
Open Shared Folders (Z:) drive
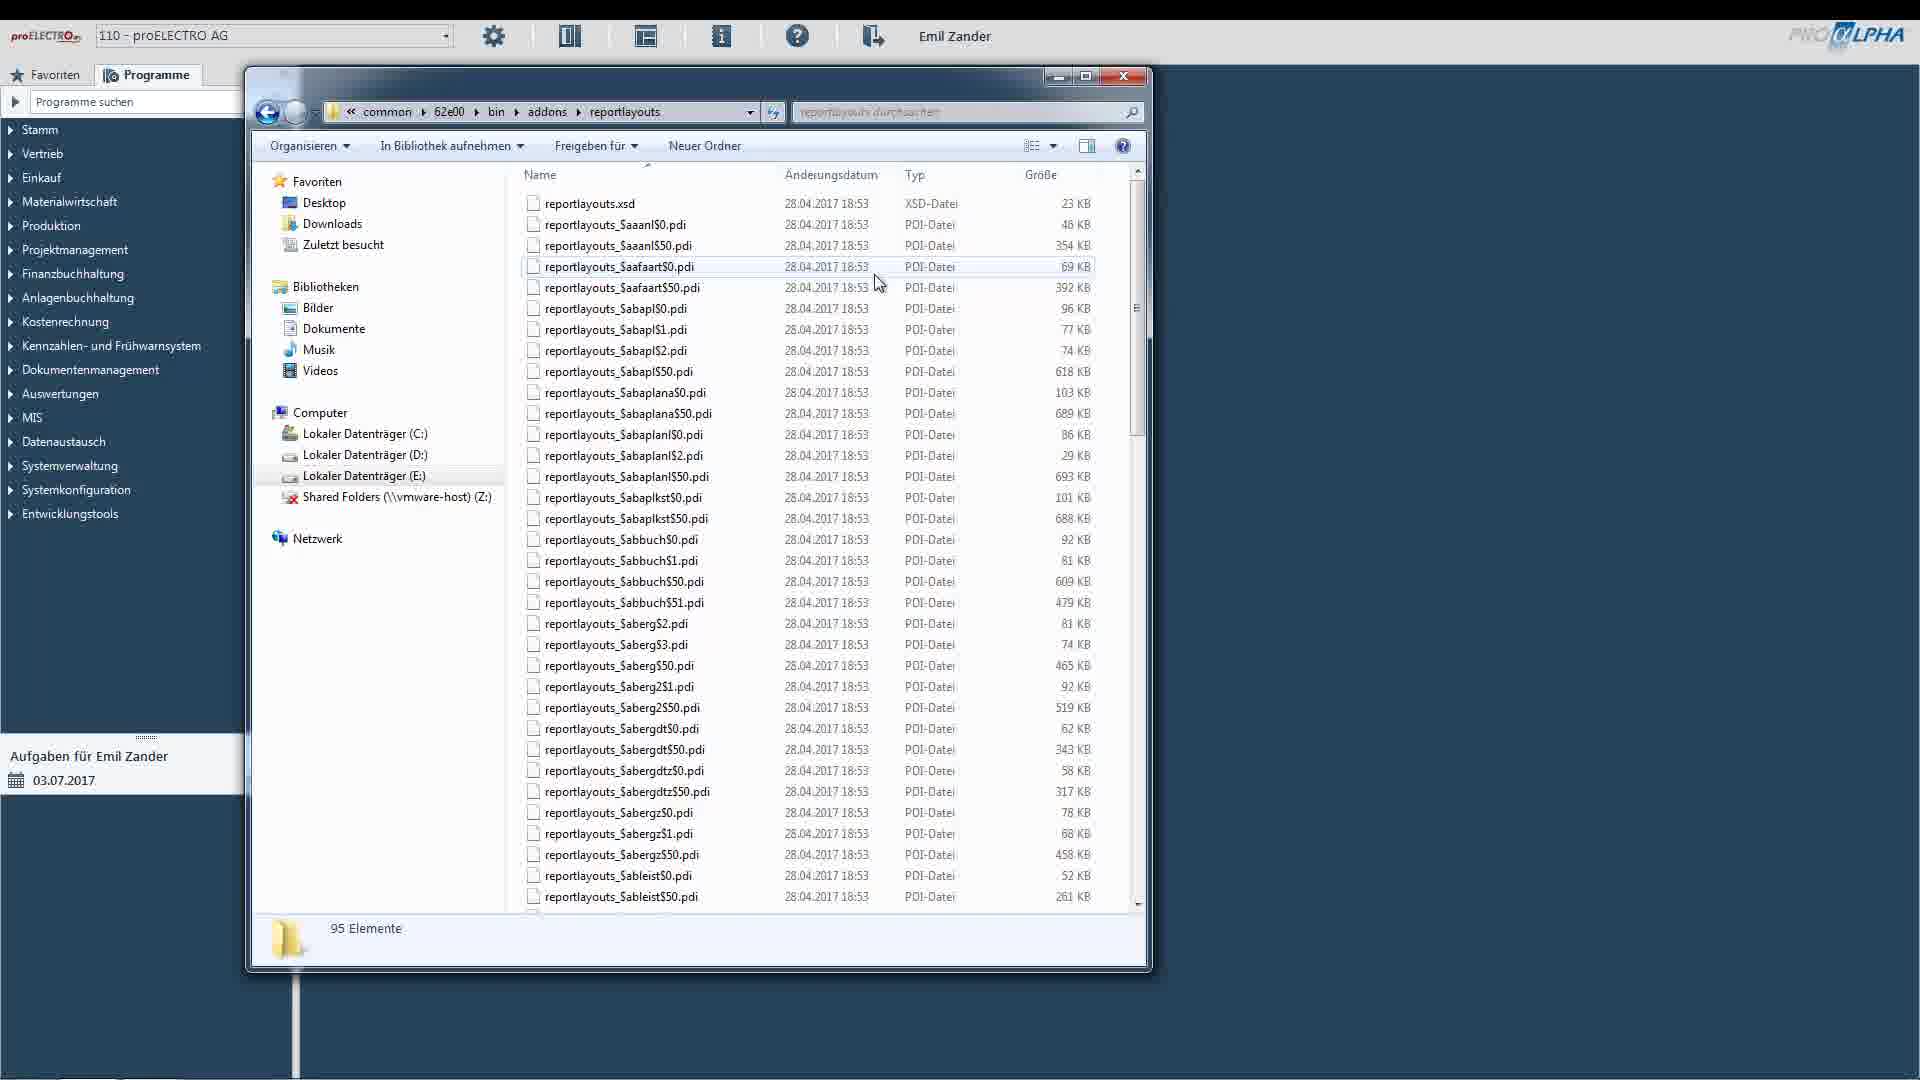(397, 497)
